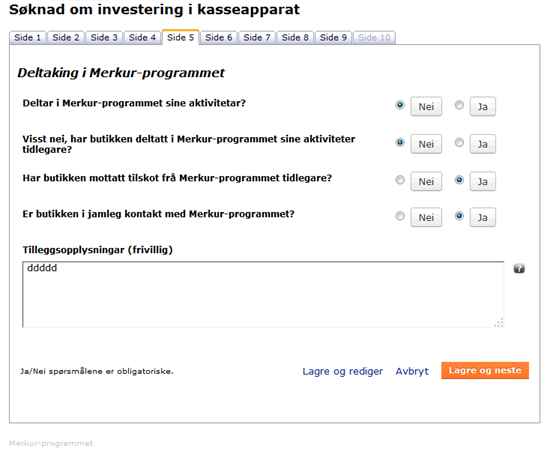This screenshot has width=556, height=457.
Task: Grab the textarea resize handle corner
Action: pos(499,323)
